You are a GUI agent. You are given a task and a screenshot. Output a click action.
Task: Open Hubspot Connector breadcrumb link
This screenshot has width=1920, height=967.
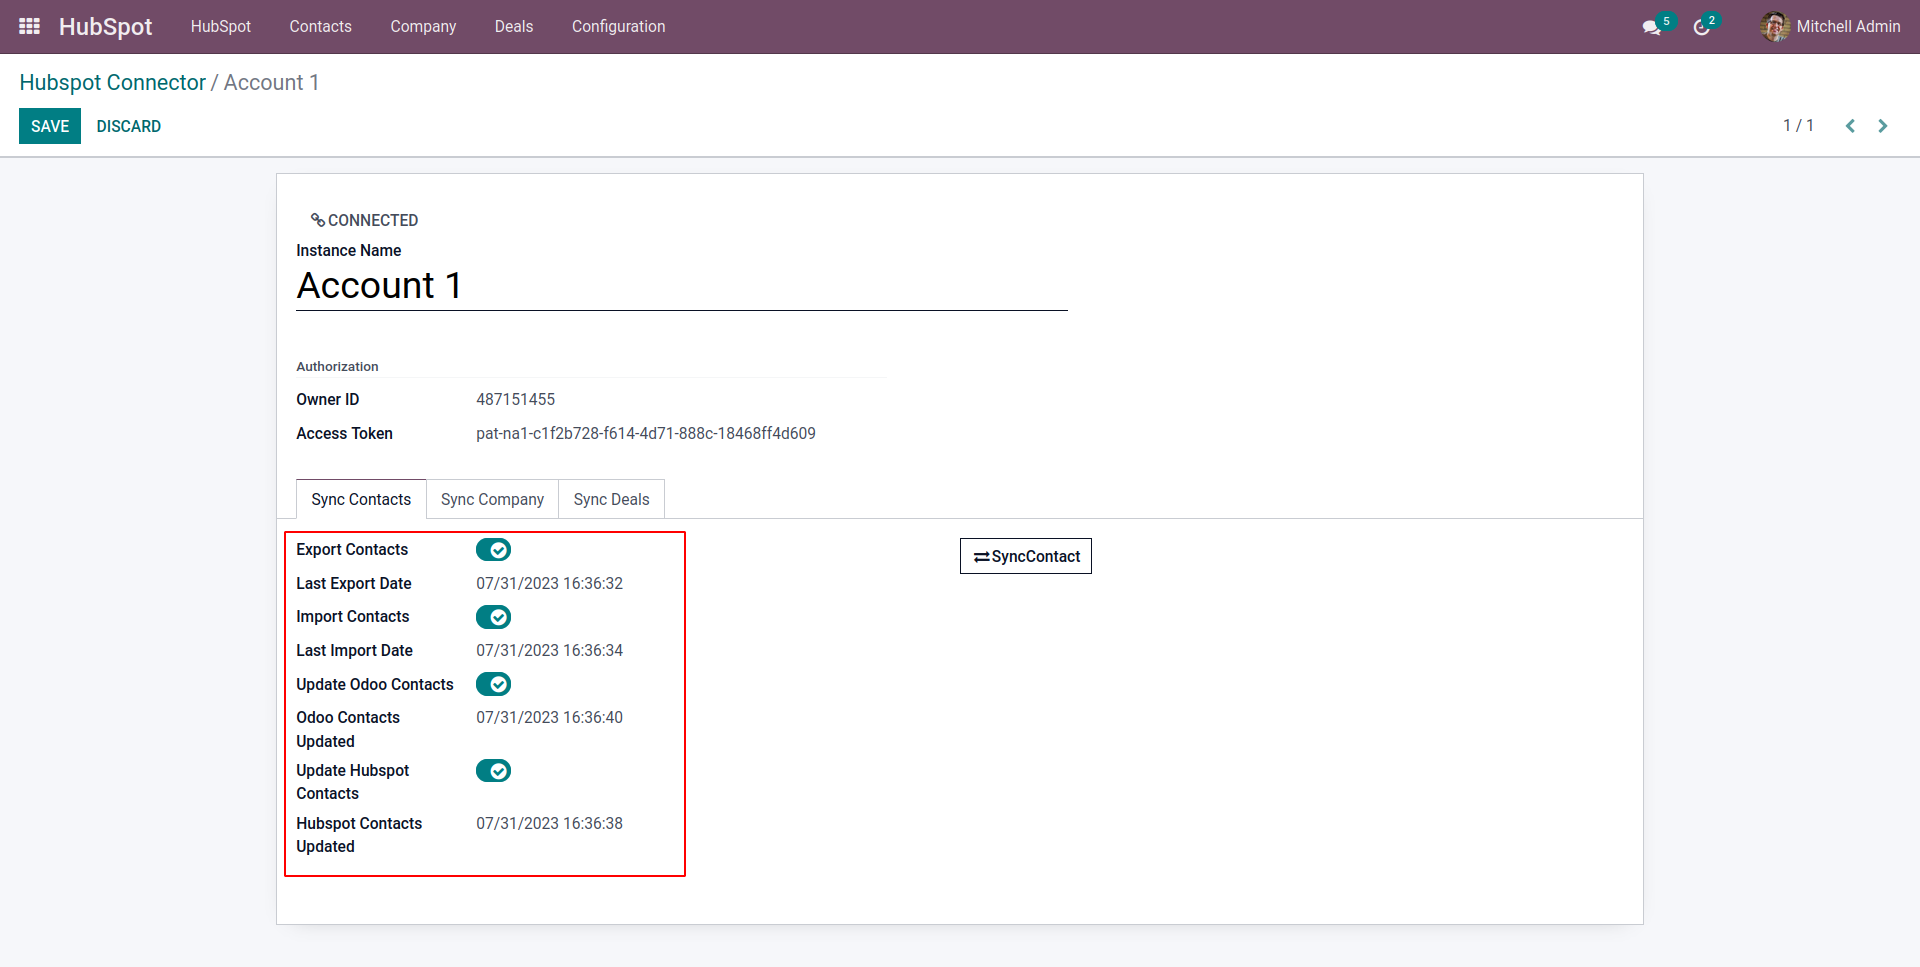point(113,83)
